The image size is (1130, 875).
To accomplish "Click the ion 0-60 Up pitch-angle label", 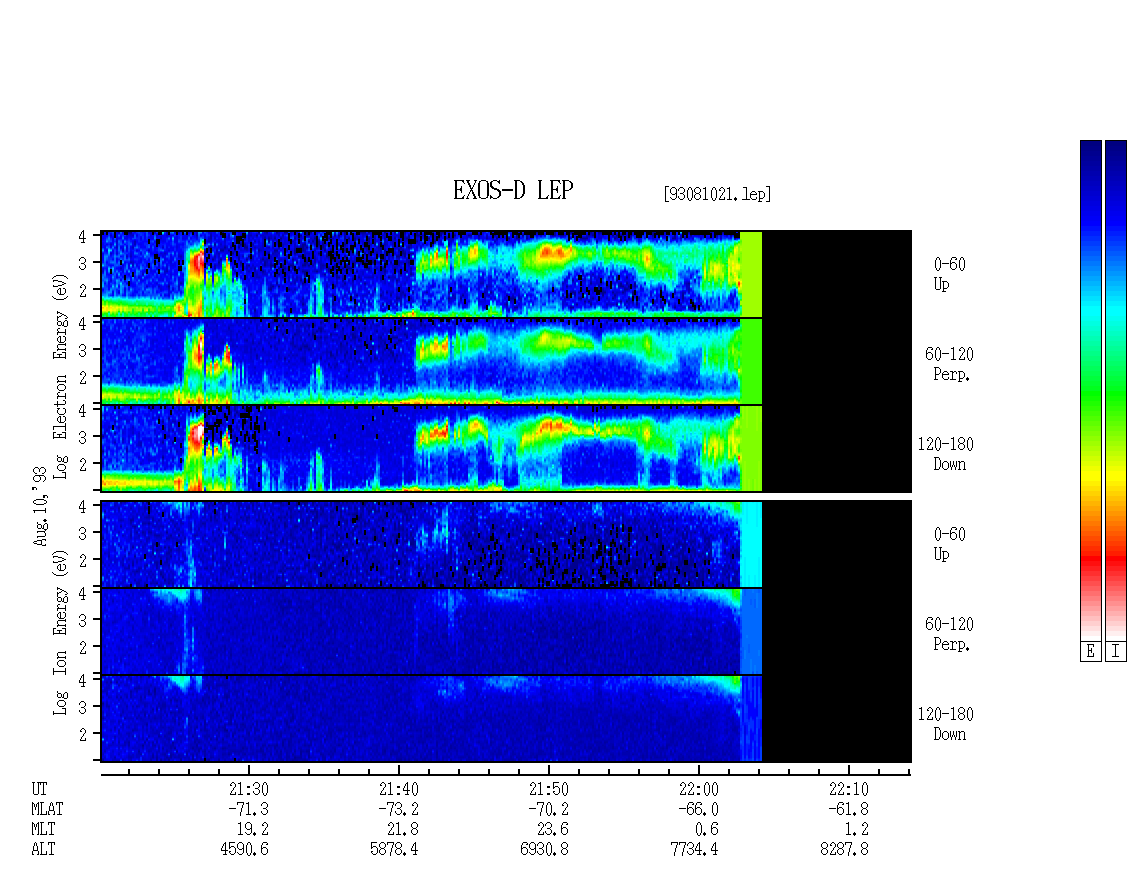I will [x=949, y=544].
